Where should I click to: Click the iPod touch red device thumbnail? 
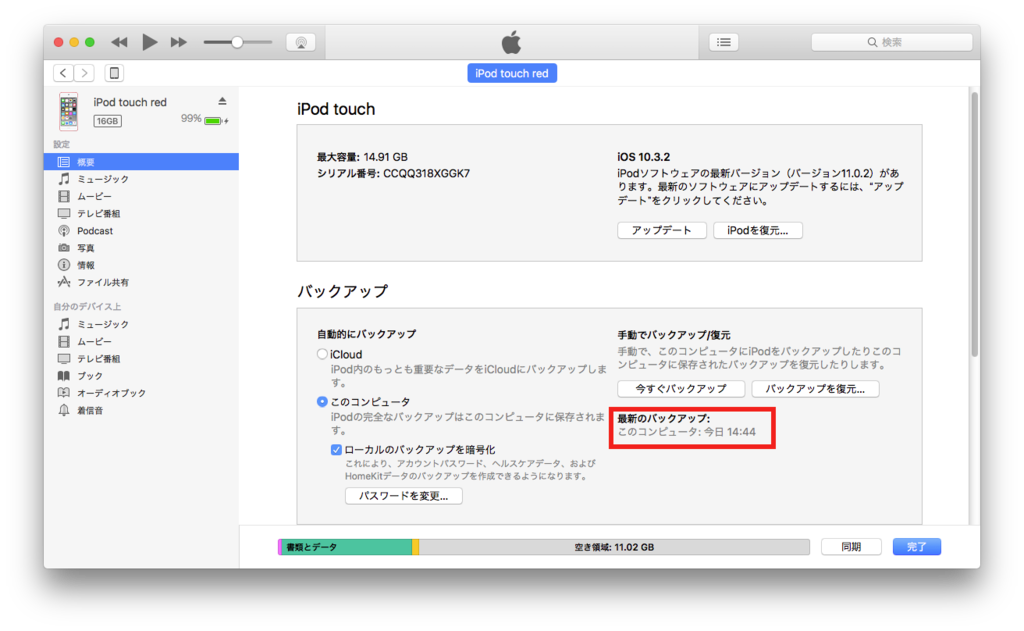[69, 111]
